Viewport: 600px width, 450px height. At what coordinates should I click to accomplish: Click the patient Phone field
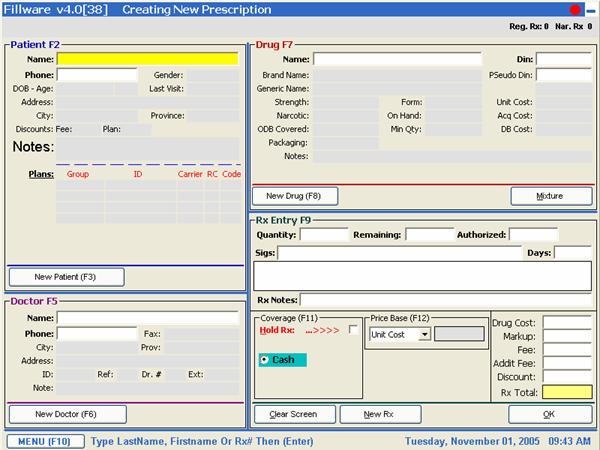(97, 75)
